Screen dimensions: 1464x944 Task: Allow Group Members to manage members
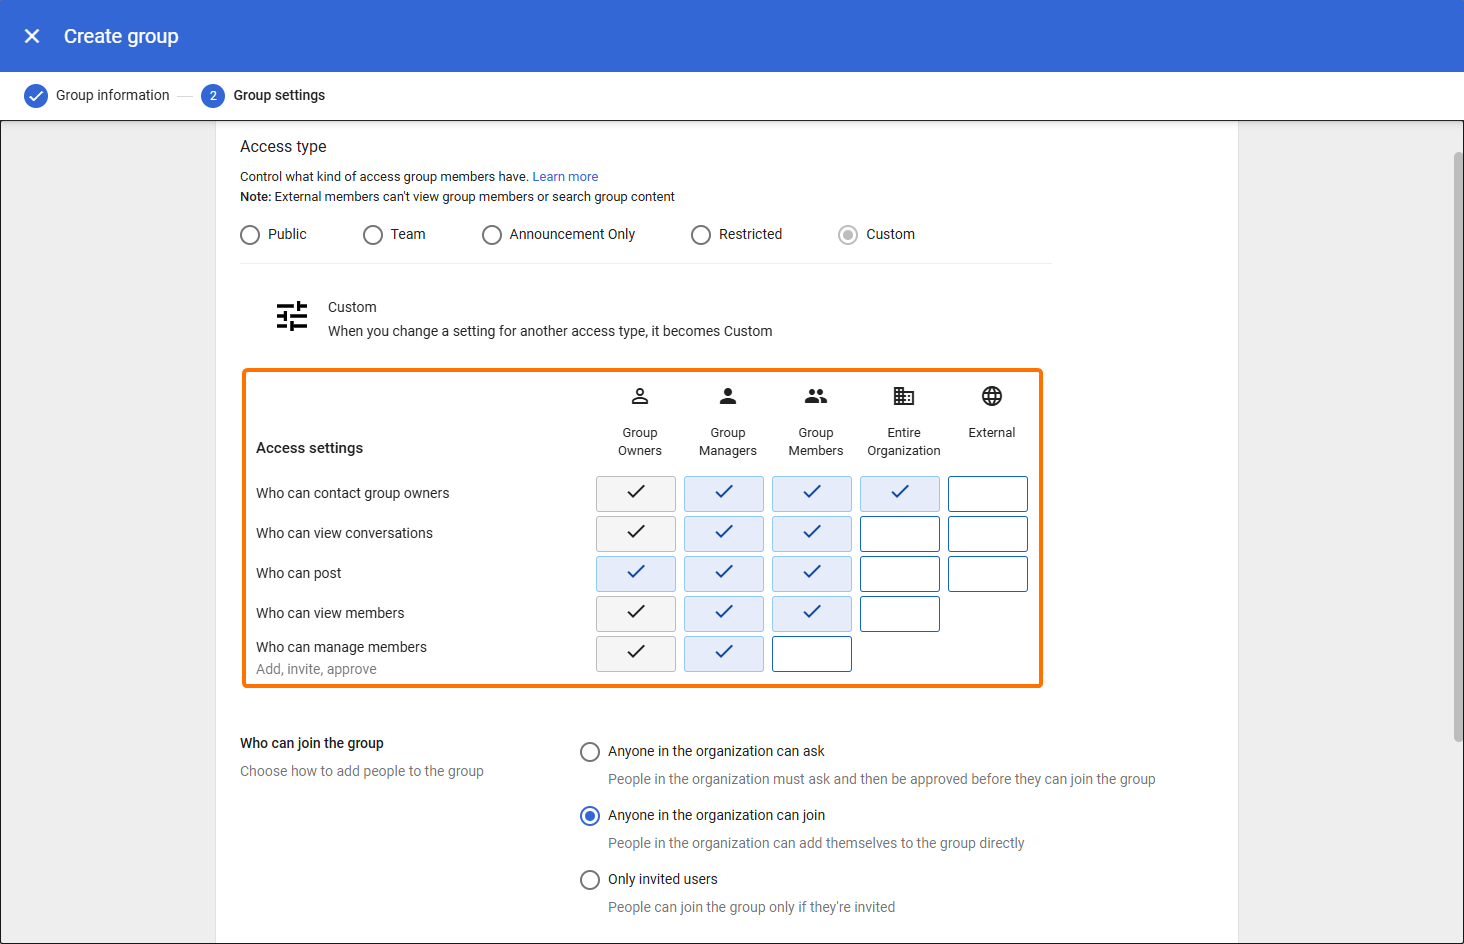(x=812, y=654)
